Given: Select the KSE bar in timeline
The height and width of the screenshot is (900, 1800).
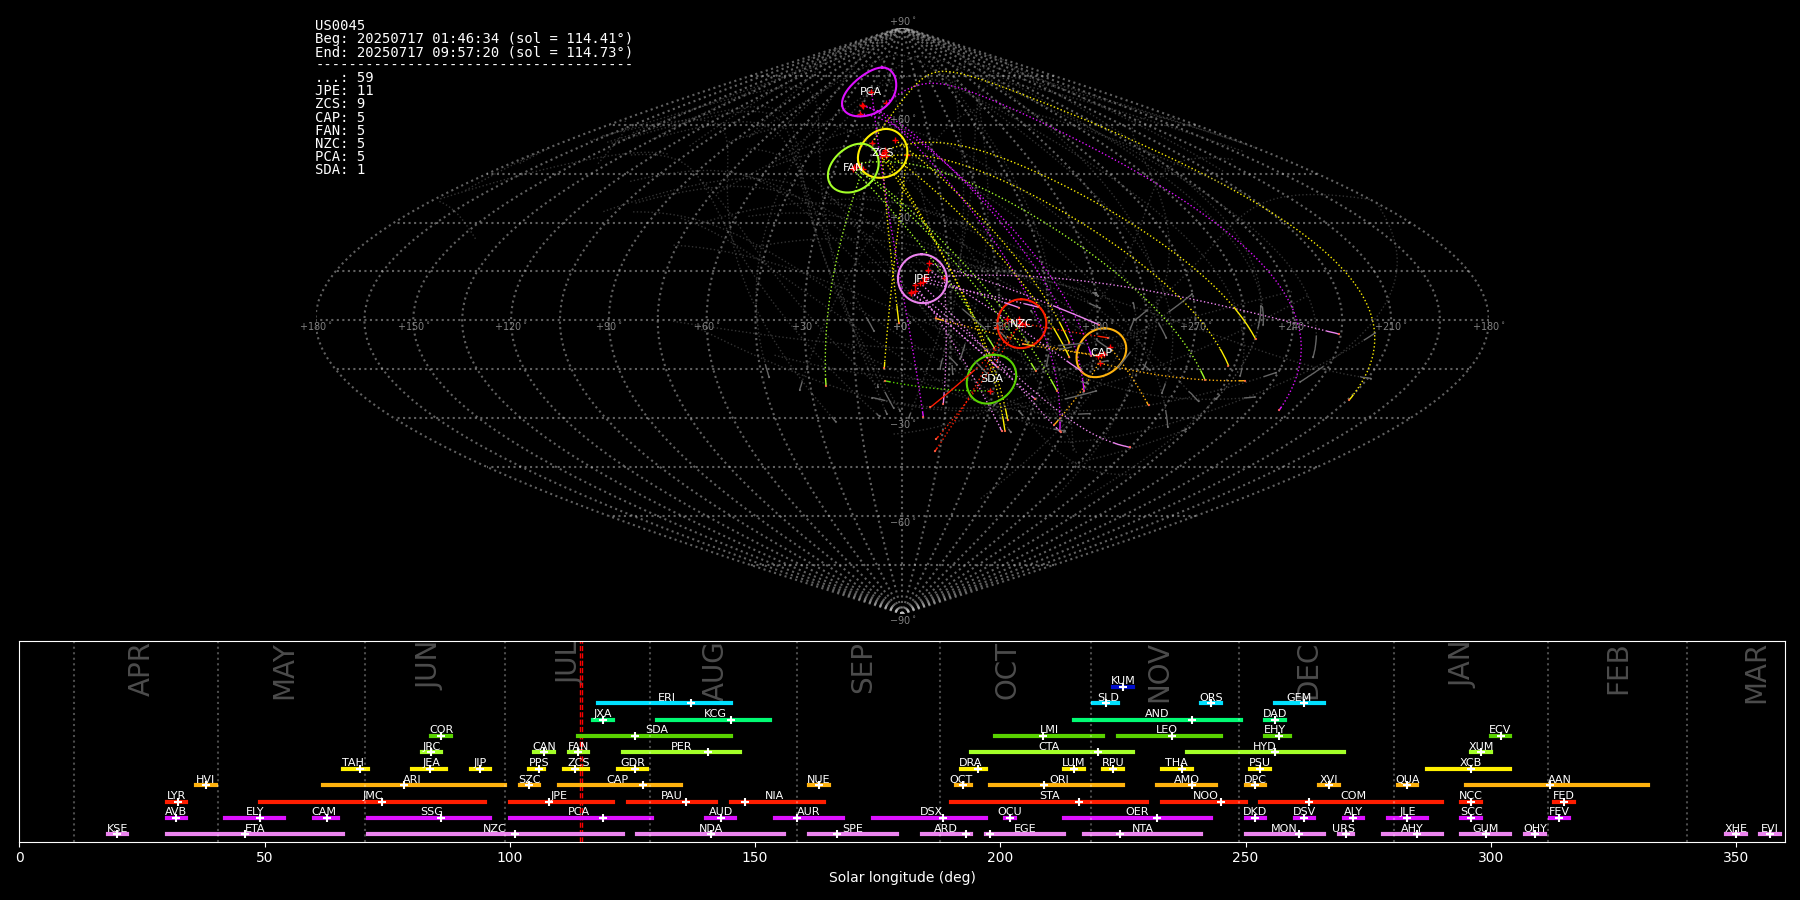Looking at the screenshot, I should click(x=117, y=834).
